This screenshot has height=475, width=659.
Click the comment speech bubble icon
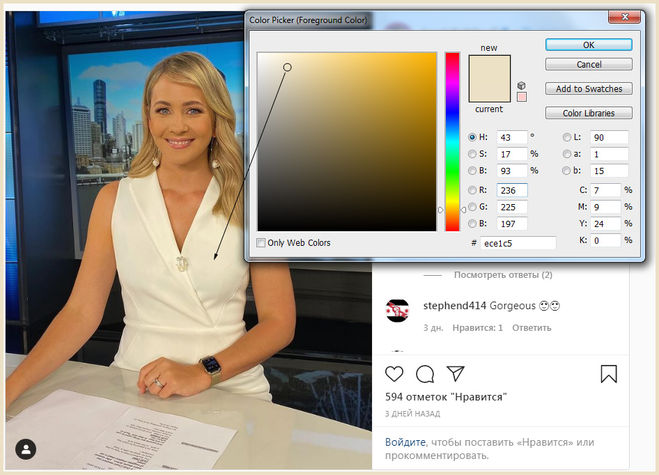(x=424, y=374)
